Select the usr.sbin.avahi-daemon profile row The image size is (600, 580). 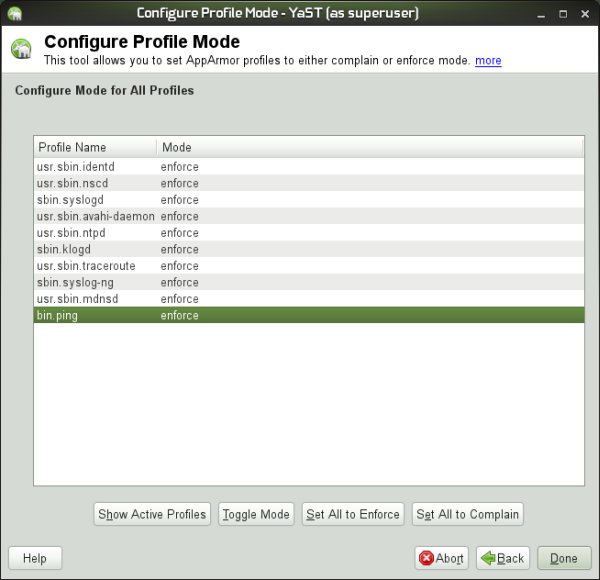click(x=309, y=216)
